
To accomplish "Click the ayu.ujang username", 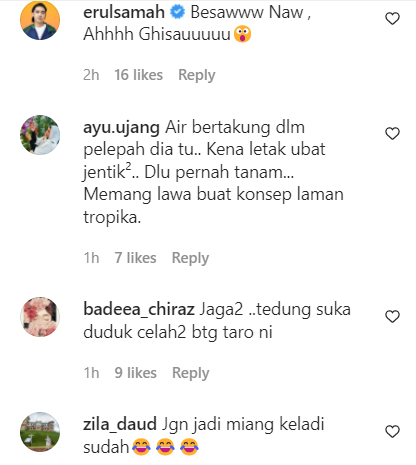I will (121, 128).
